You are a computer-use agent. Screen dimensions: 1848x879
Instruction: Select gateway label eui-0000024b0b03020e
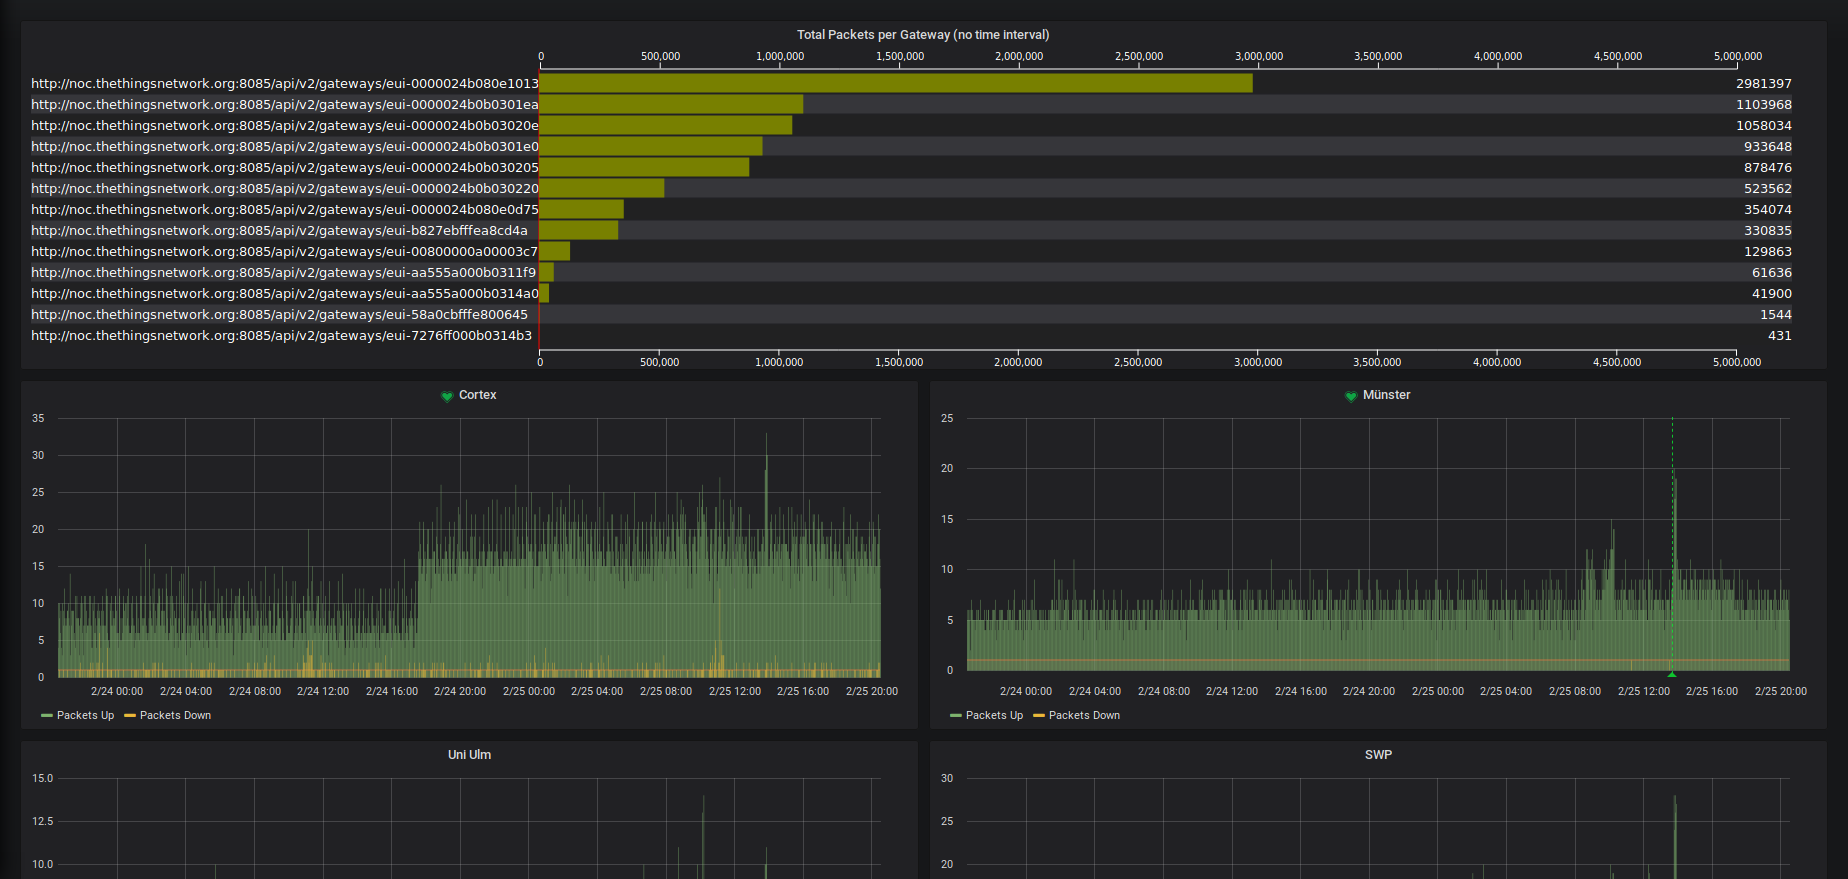pos(285,126)
